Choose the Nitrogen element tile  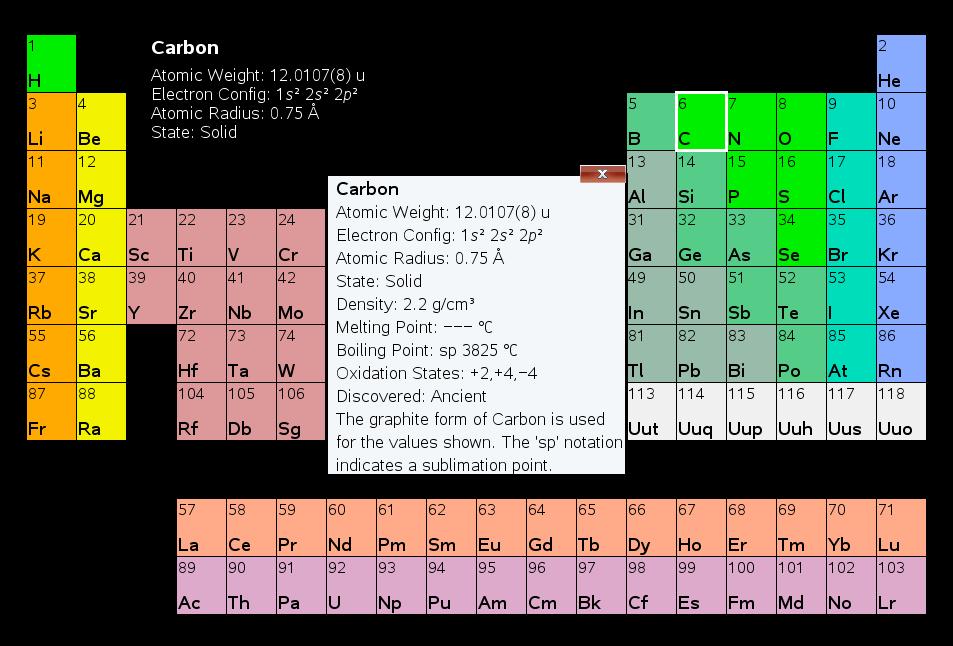tap(751, 121)
